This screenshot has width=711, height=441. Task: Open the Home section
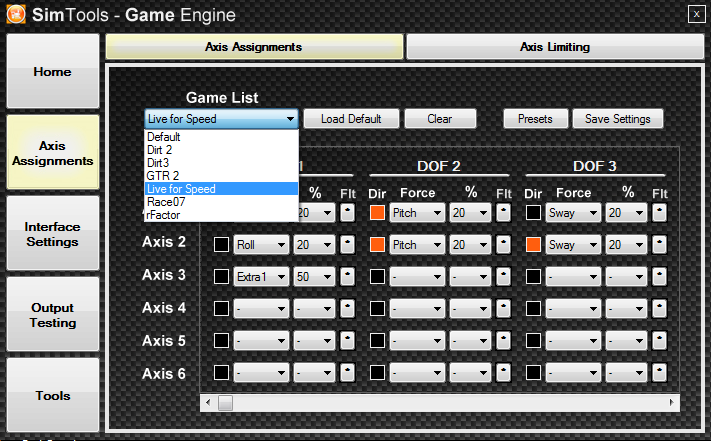click(x=53, y=71)
